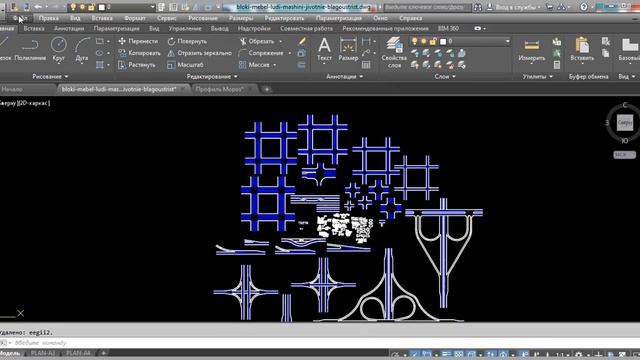This screenshot has height=360, width=640.
Task: Click the Сверху face of the ViewCube
Action: click(624, 122)
